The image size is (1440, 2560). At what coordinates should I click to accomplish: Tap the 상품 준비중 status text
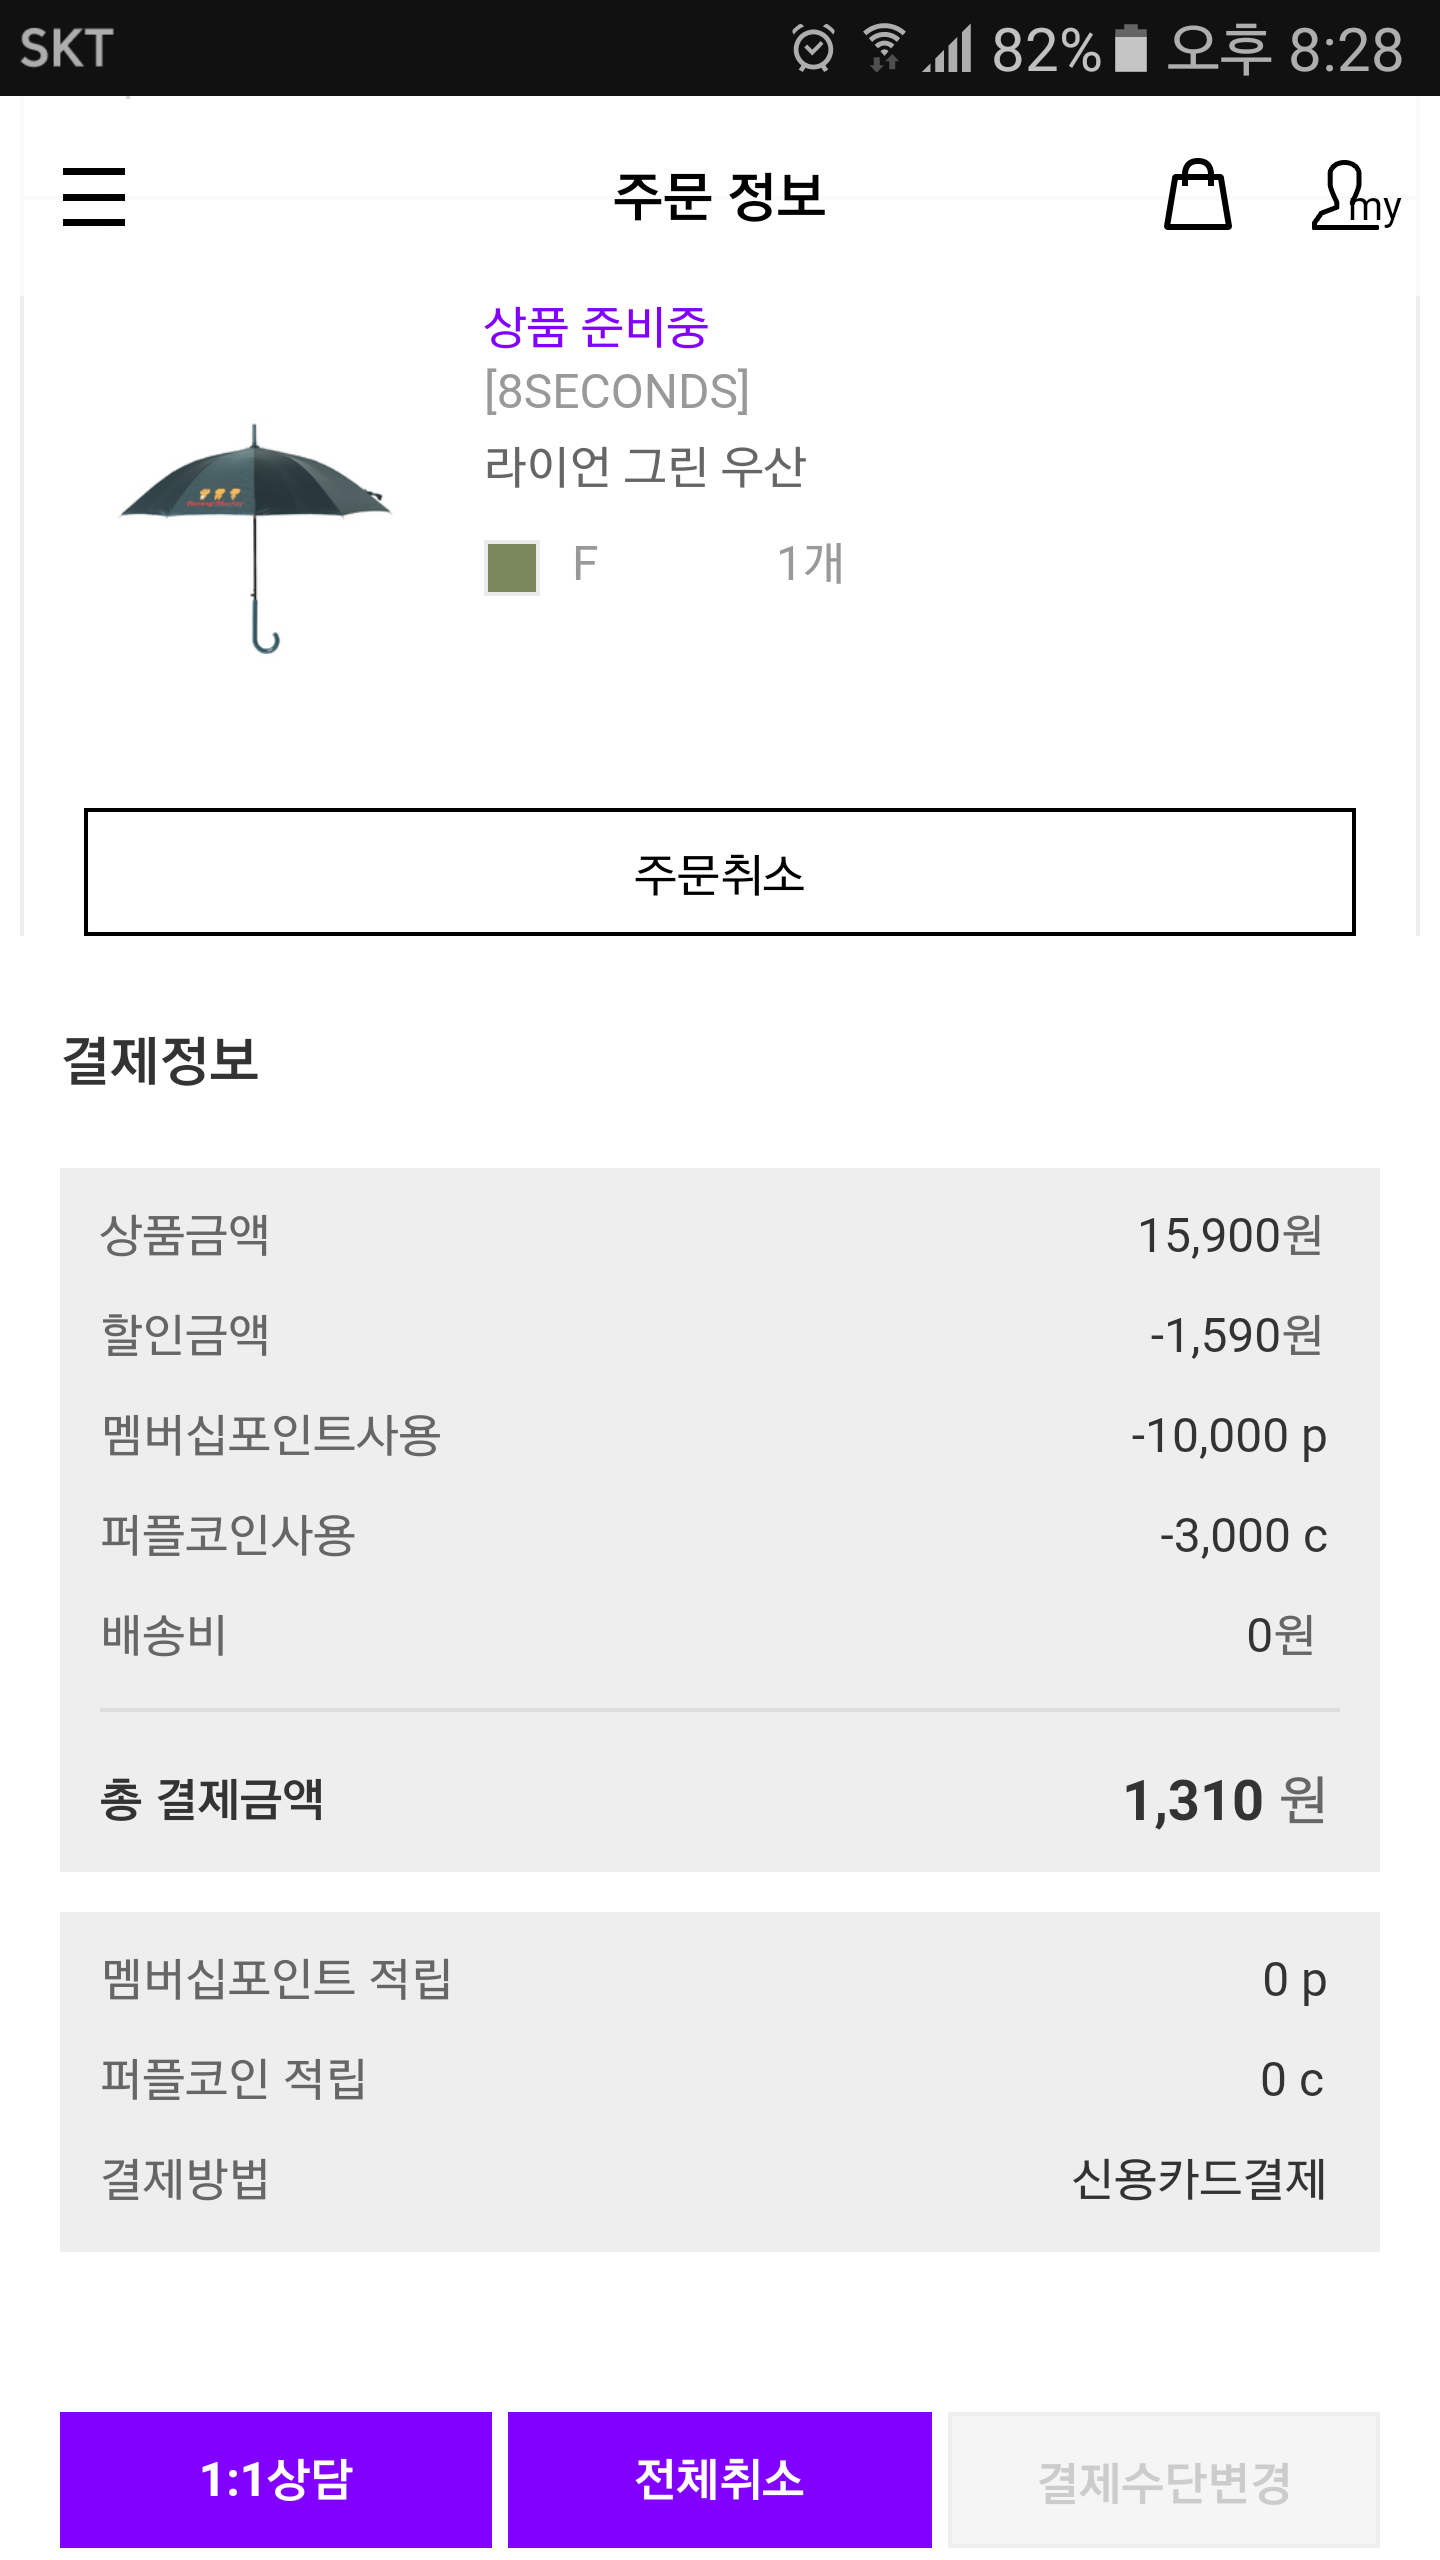pos(596,327)
